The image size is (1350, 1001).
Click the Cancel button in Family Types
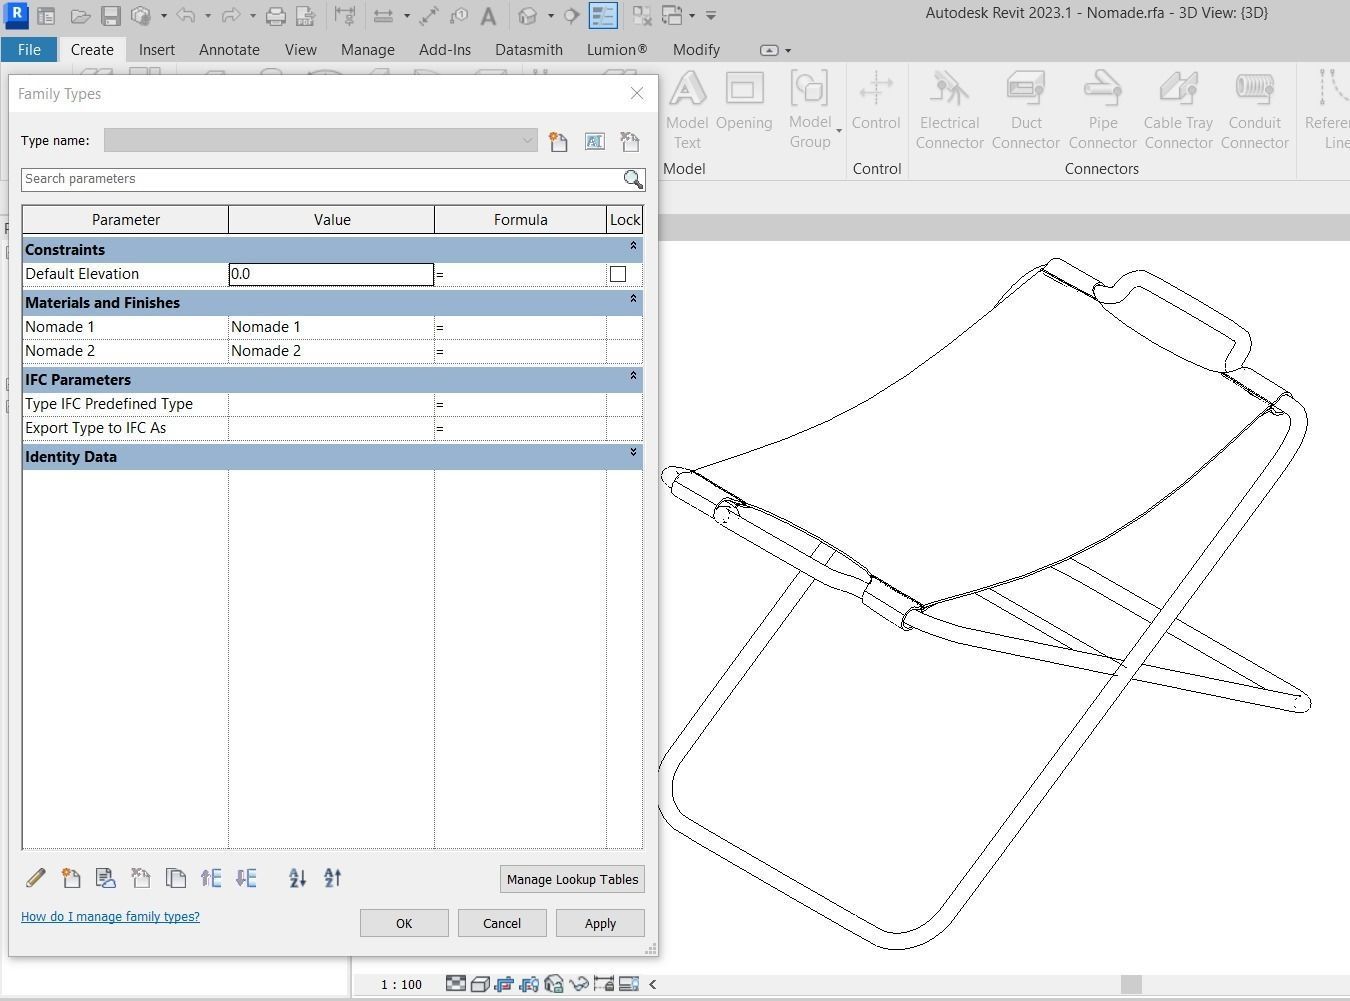[502, 923]
